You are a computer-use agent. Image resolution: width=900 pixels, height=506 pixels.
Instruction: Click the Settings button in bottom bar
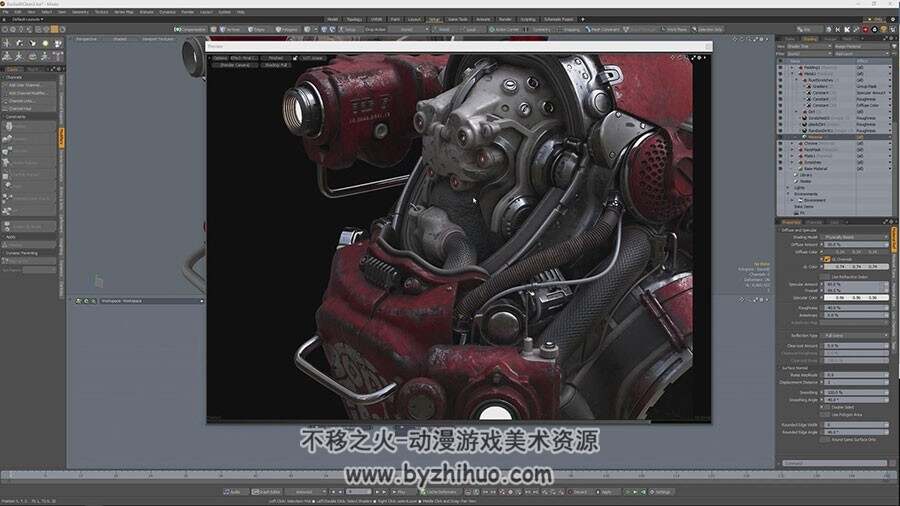click(x=662, y=492)
